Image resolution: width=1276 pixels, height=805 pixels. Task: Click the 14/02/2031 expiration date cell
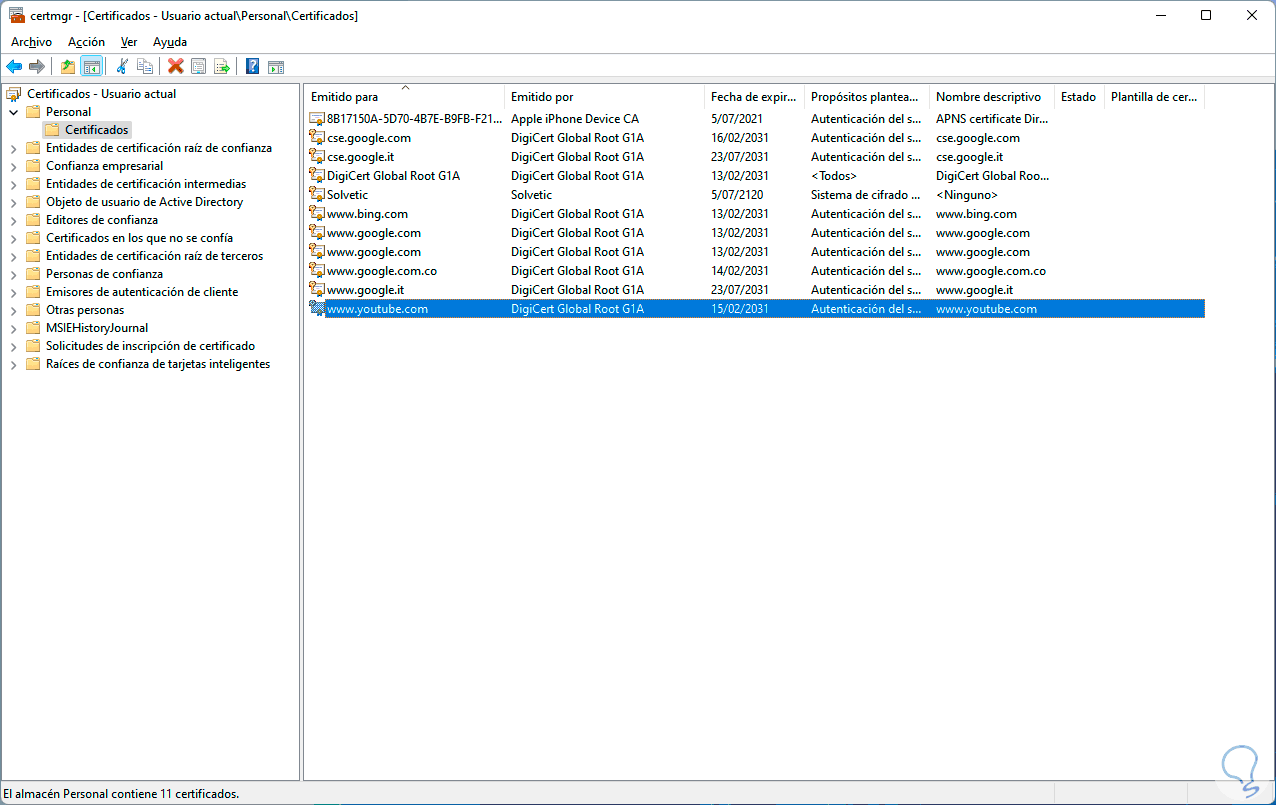point(740,271)
